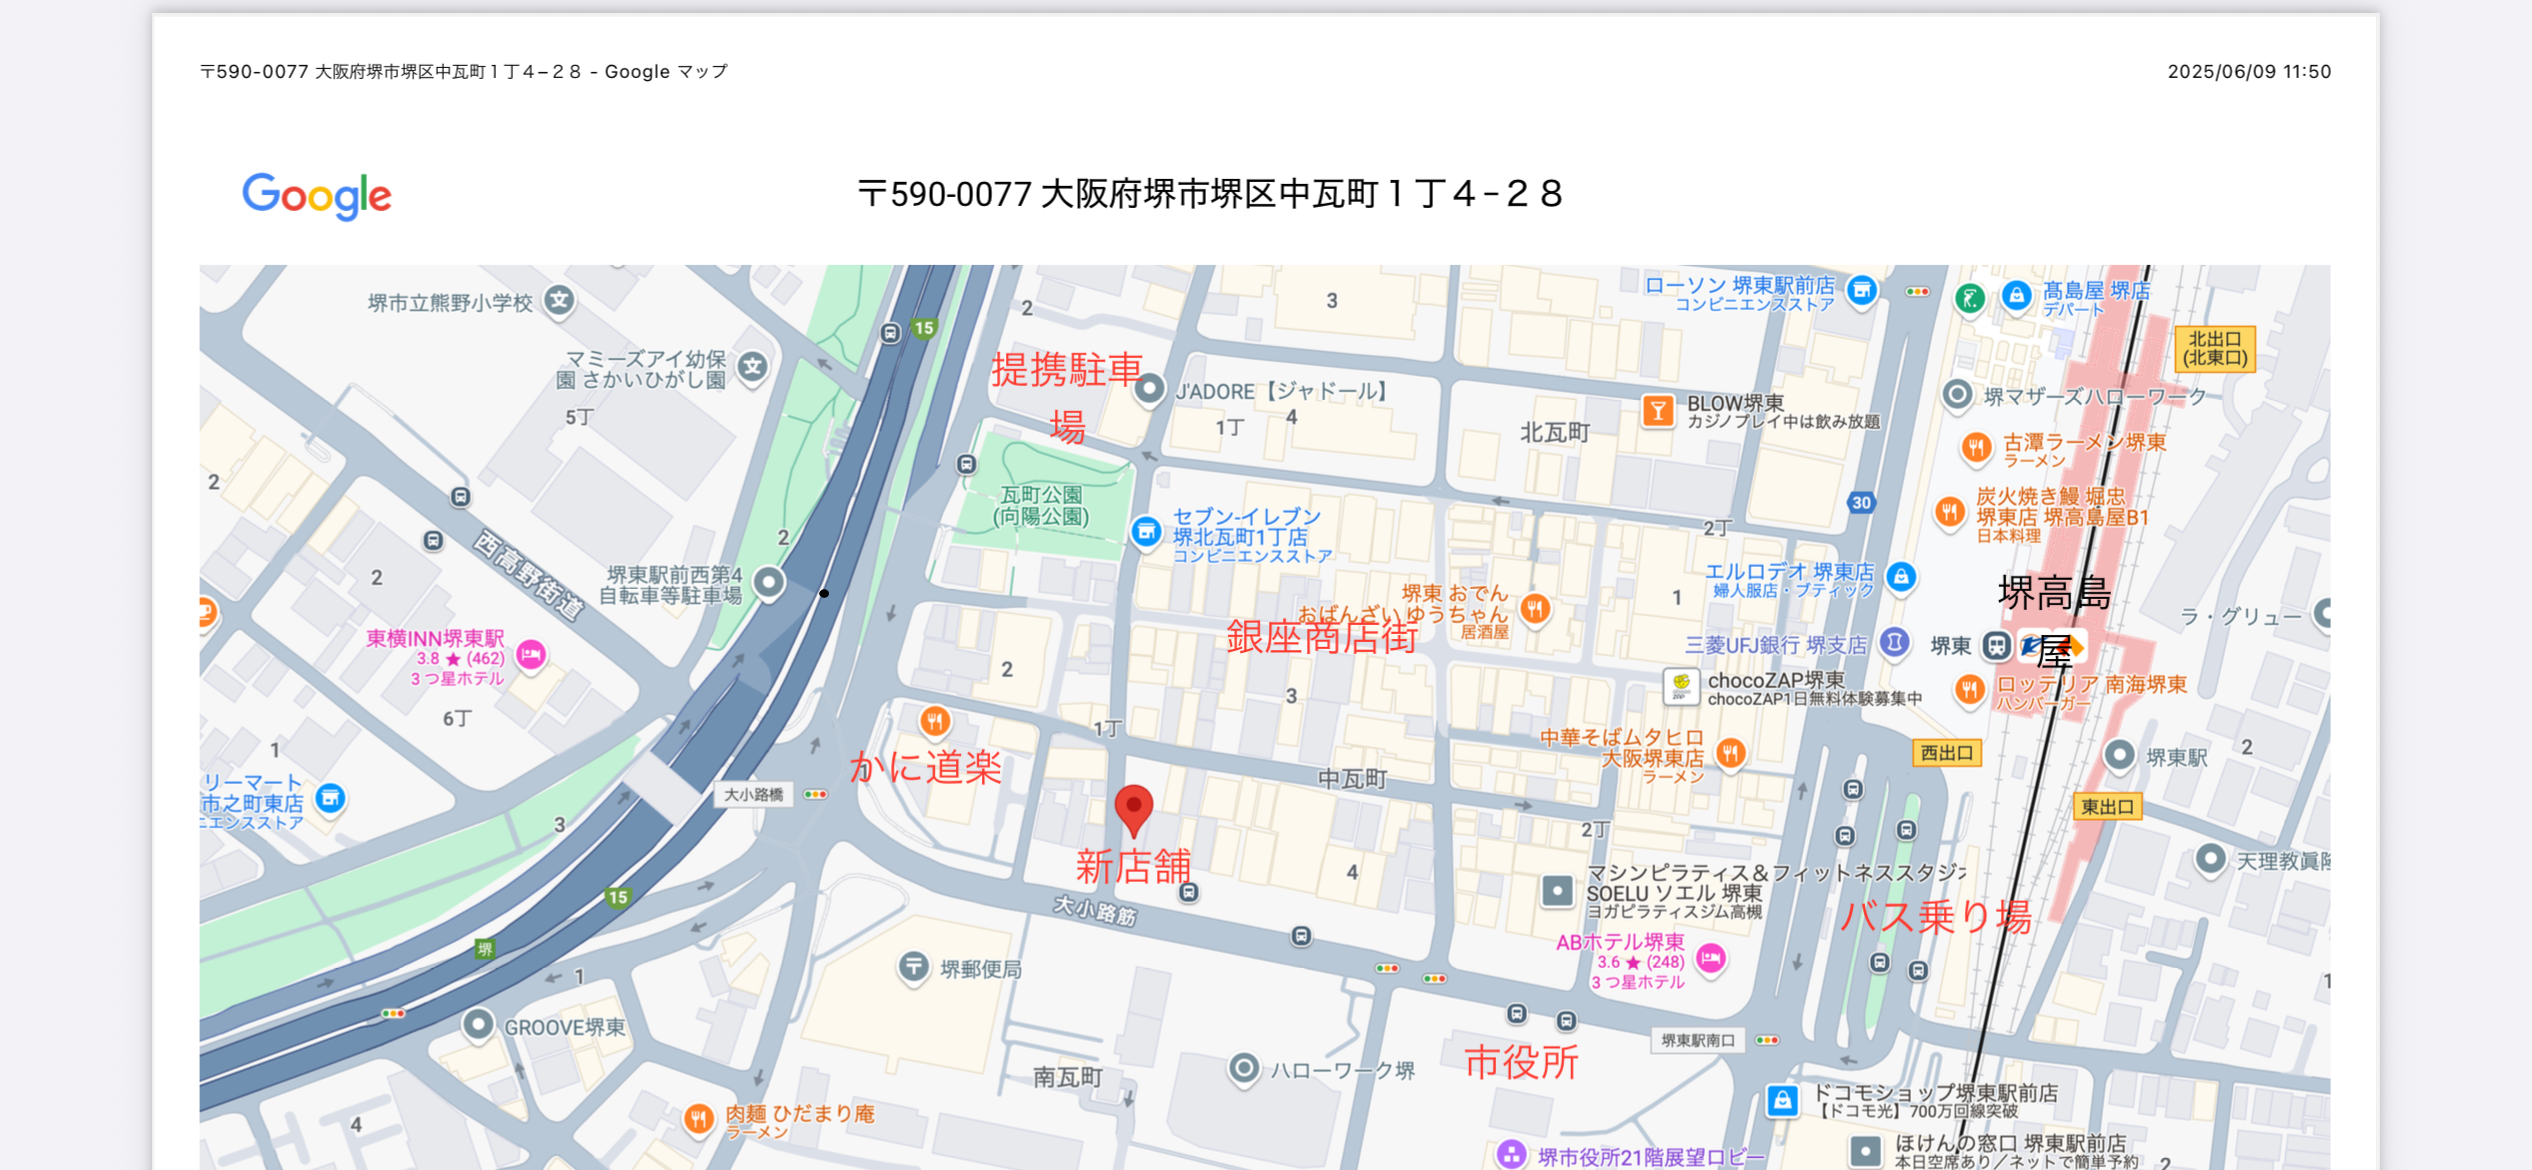This screenshot has width=2532, height=1170.
Task: Click the 東出口 station exit label
Action: pos(2107,806)
